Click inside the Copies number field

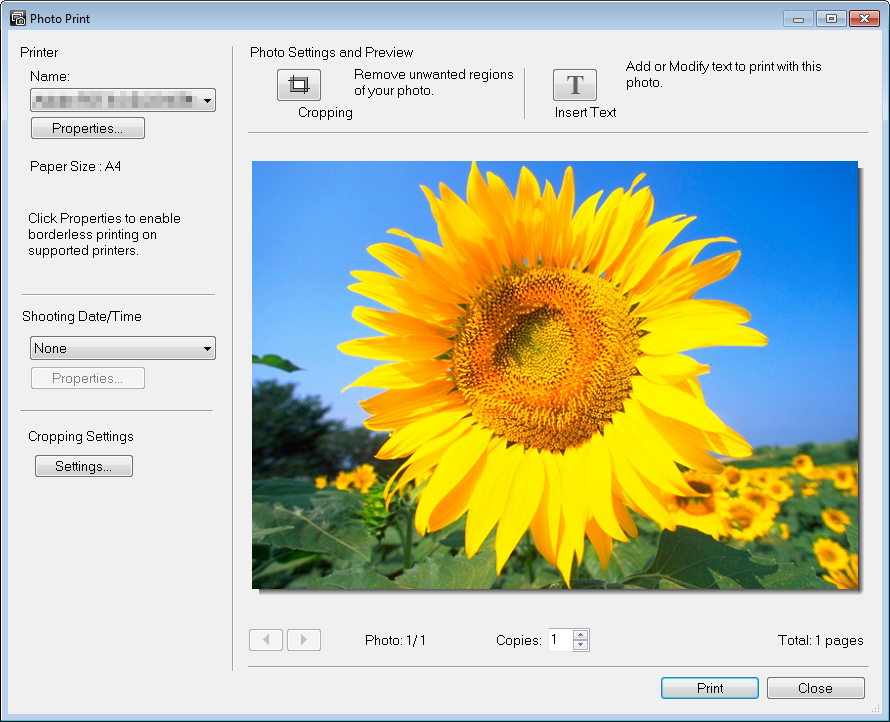[x=560, y=640]
